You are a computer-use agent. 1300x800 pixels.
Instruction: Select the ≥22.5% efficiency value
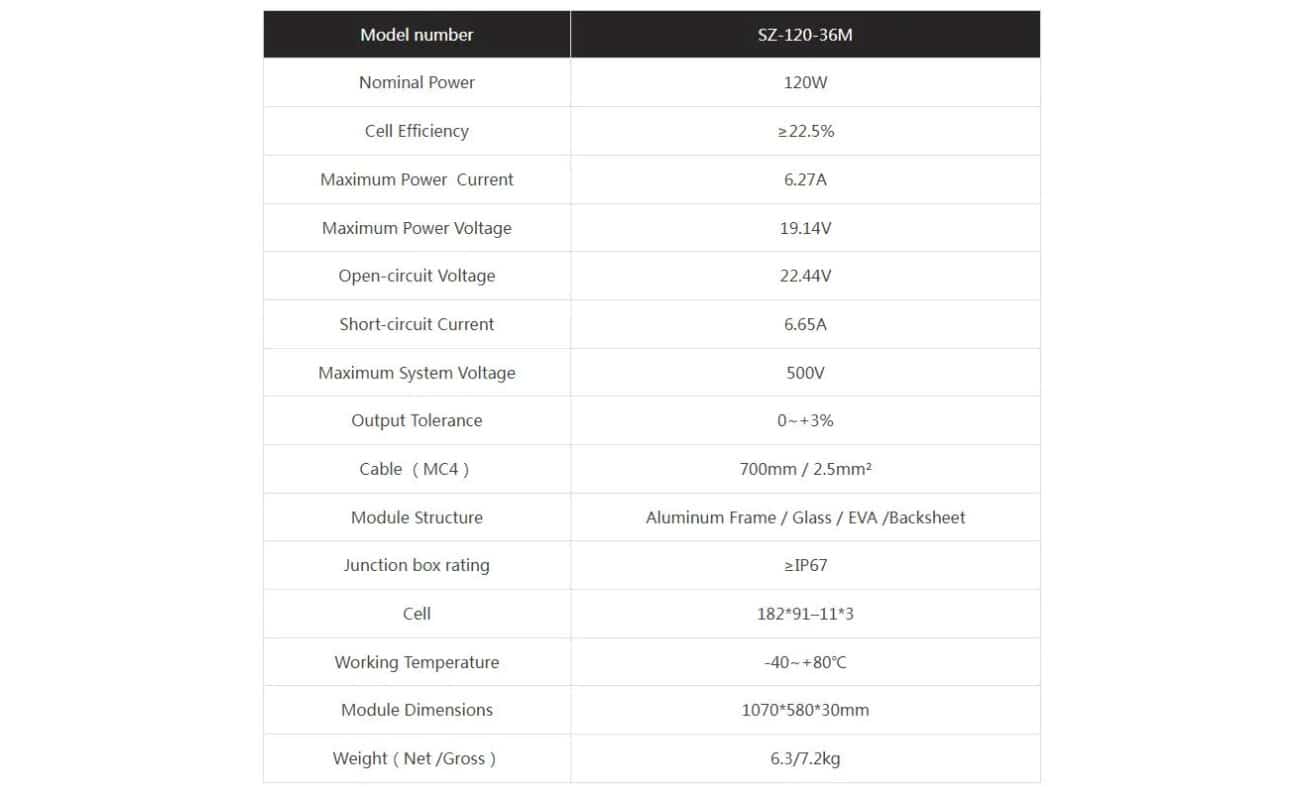(x=805, y=131)
